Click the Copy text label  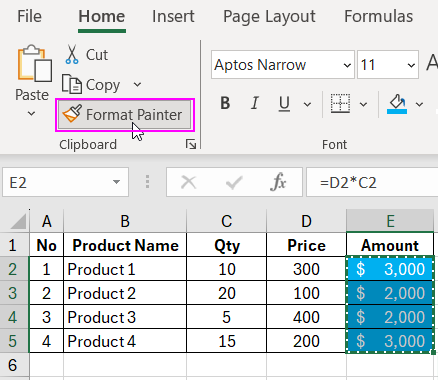[x=103, y=85]
